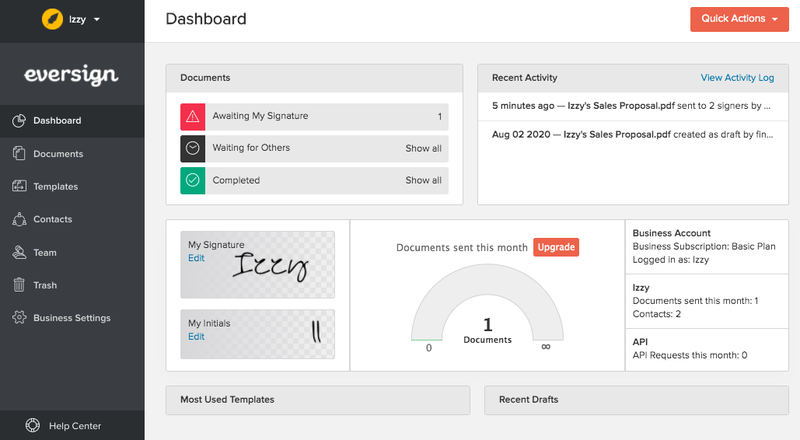Open the Izzy account dropdown arrow
The height and width of the screenshot is (440, 800).
(97, 20)
